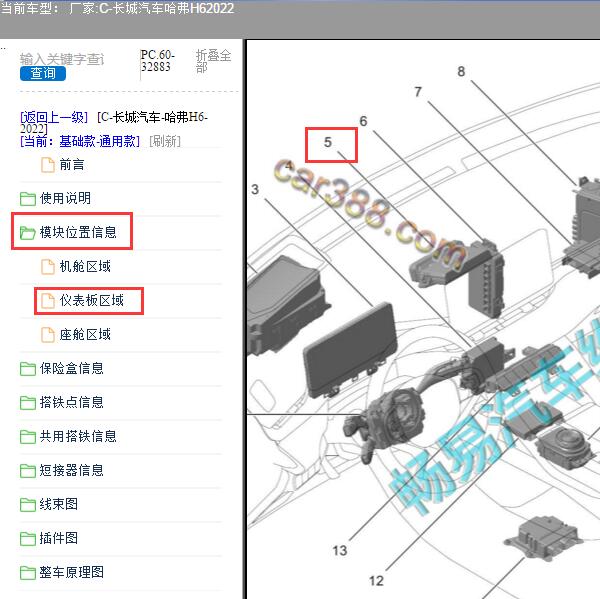The width and height of the screenshot is (600, 599).
Task: Click callout number 8 in diagram
Action: [x=461, y=72]
